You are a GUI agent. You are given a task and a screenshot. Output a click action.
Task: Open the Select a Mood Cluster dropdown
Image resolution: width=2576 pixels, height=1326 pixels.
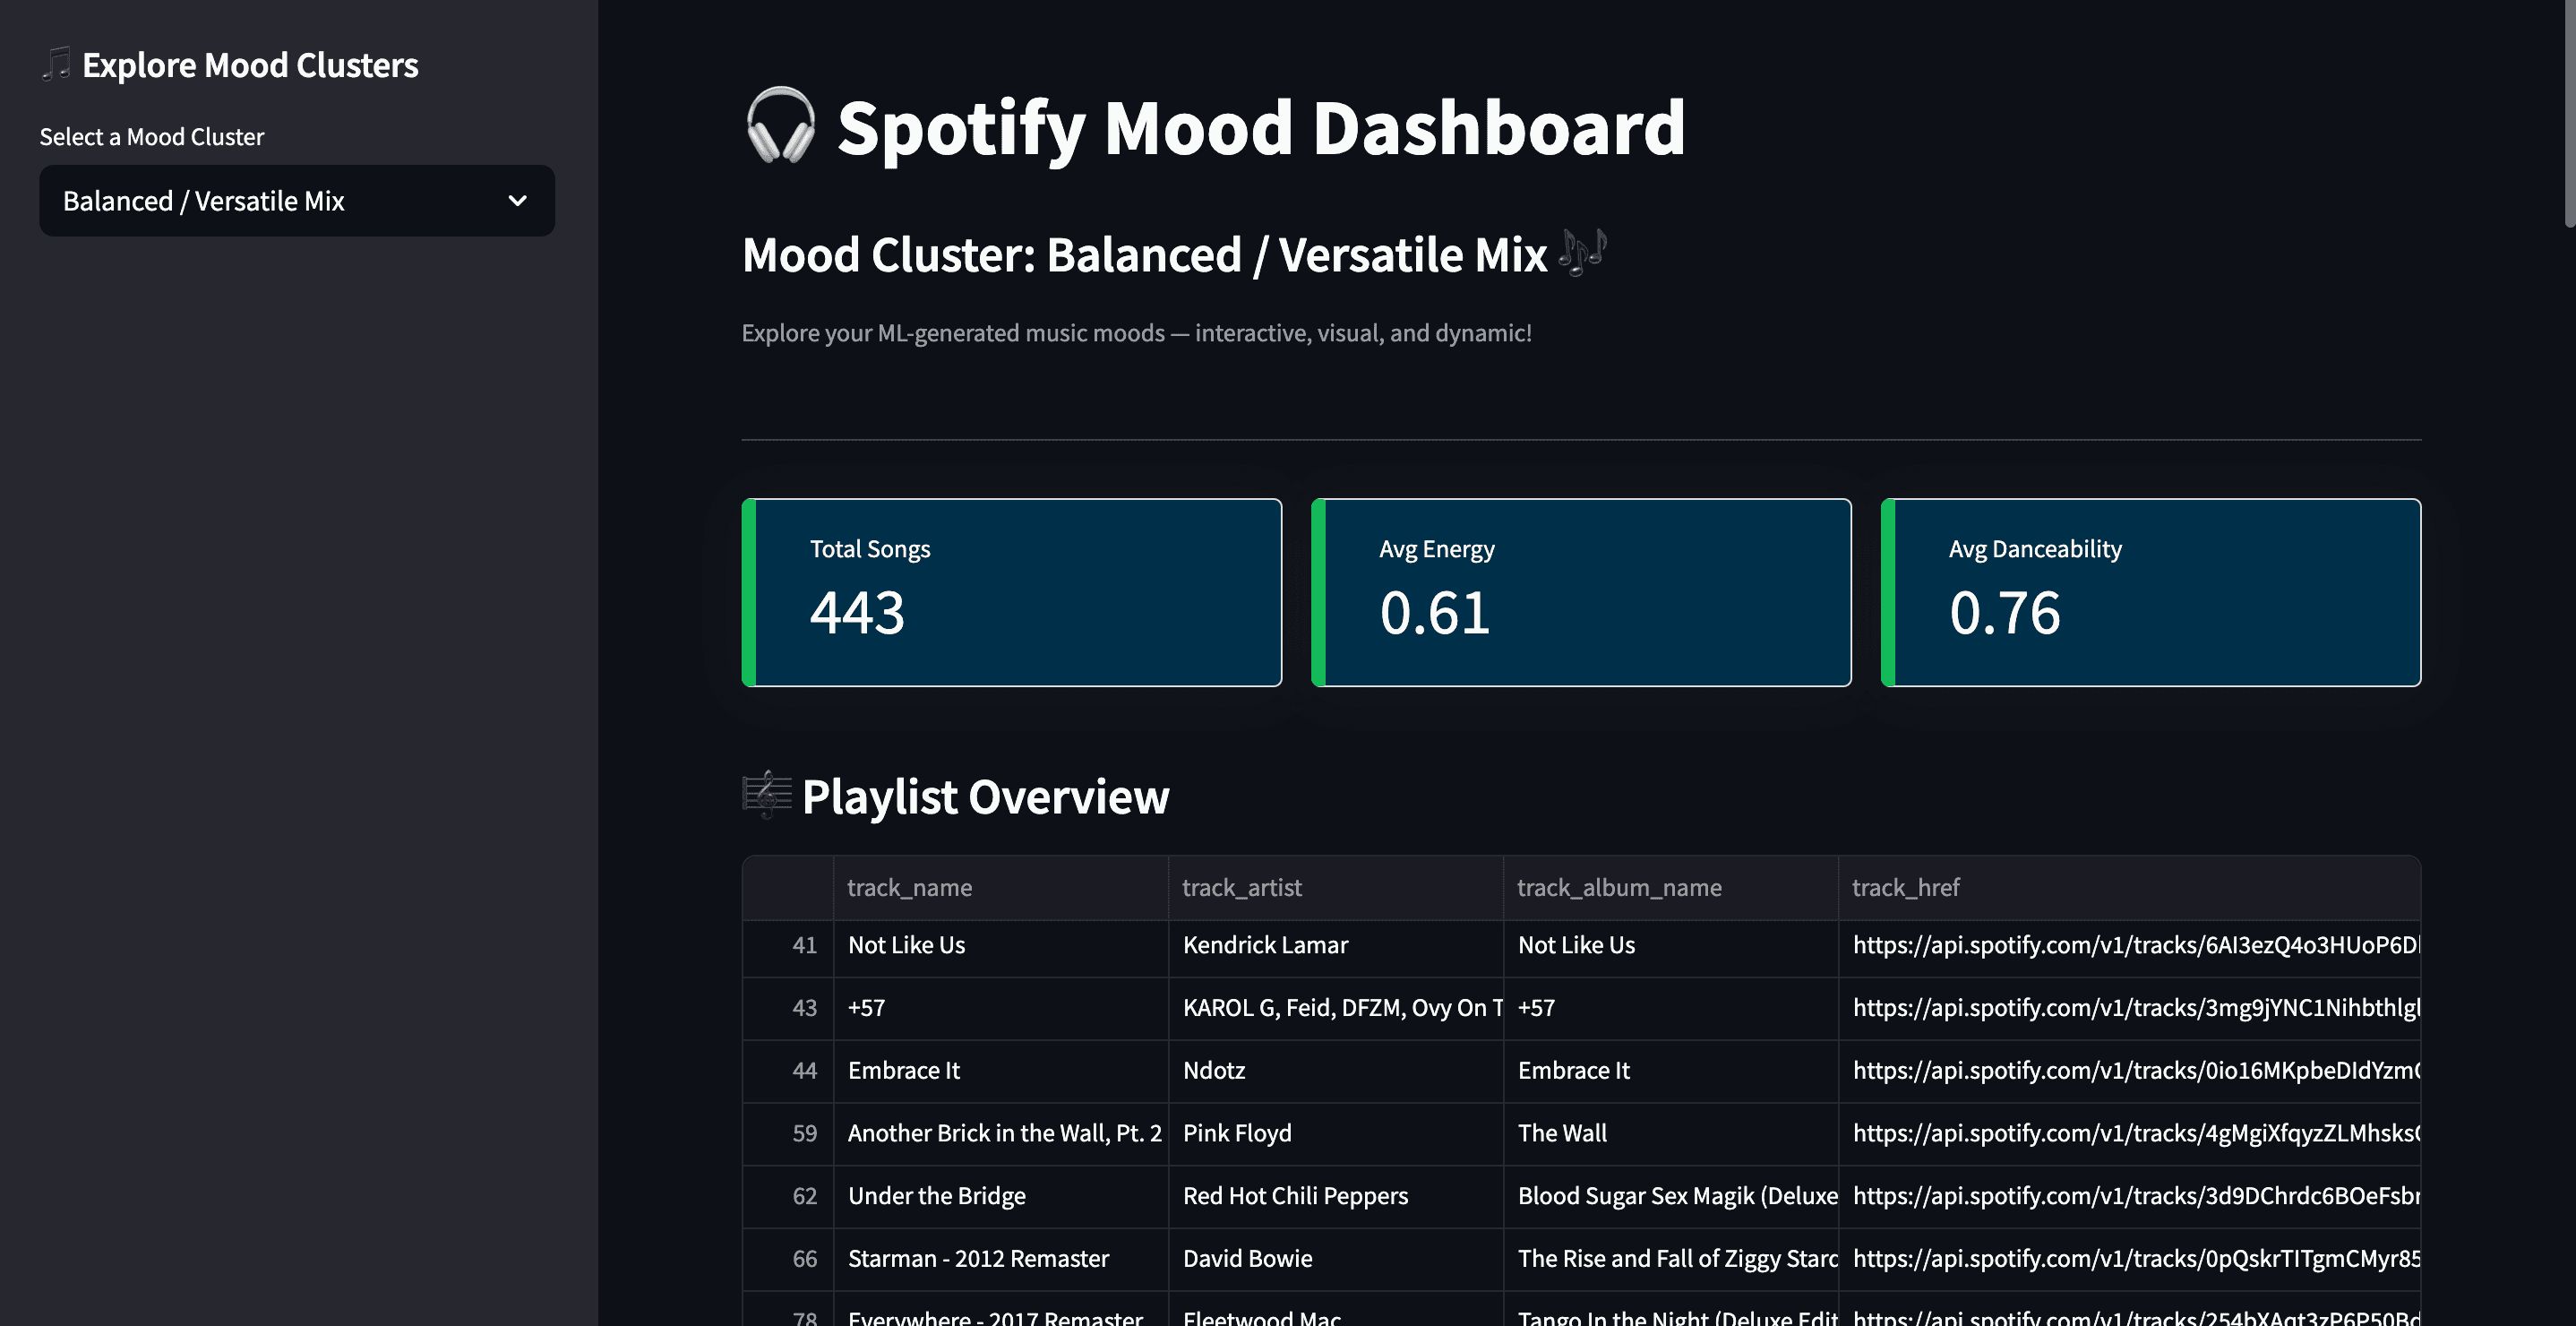click(x=297, y=201)
